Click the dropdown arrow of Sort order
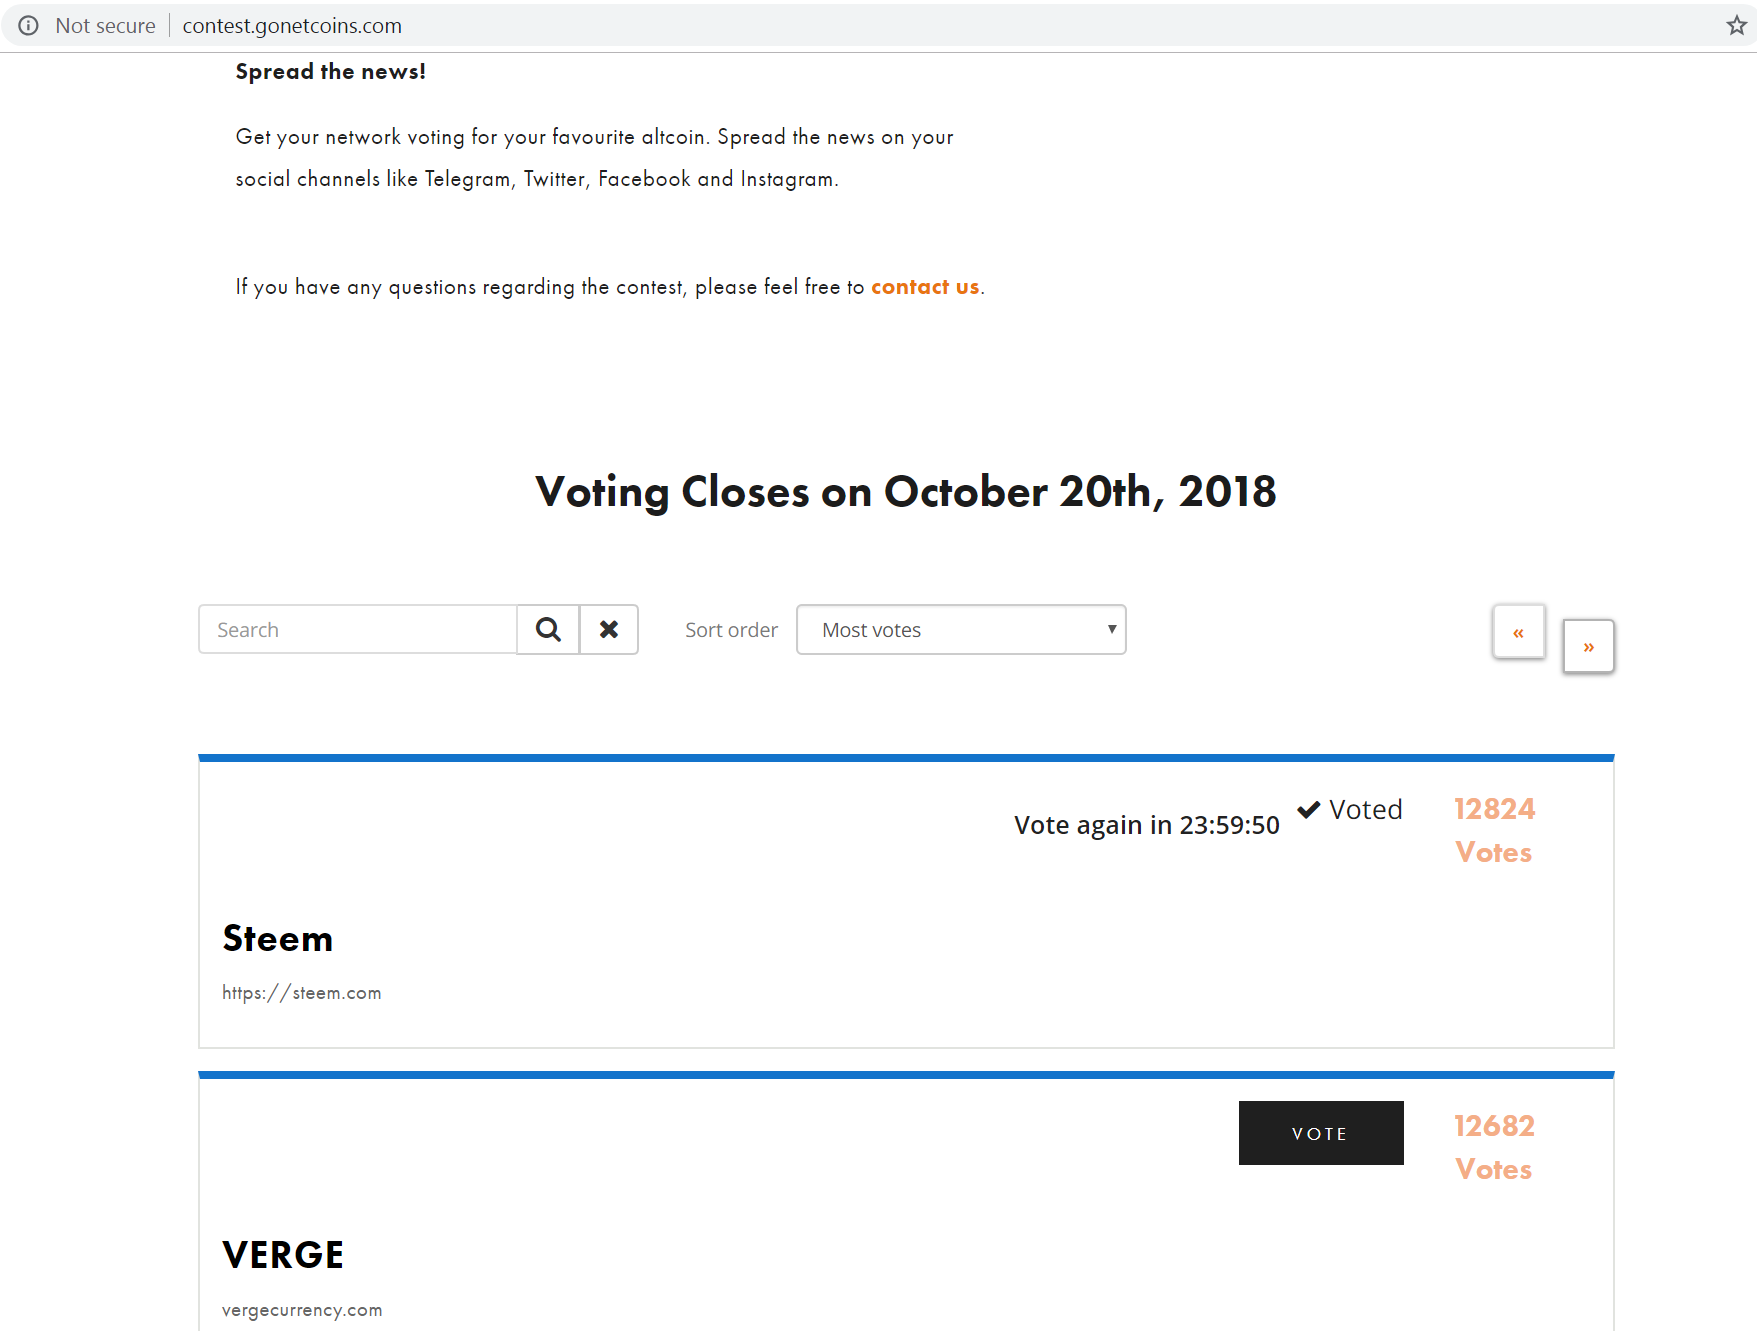The height and width of the screenshot is (1331, 1757). click(x=1111, y=629)
